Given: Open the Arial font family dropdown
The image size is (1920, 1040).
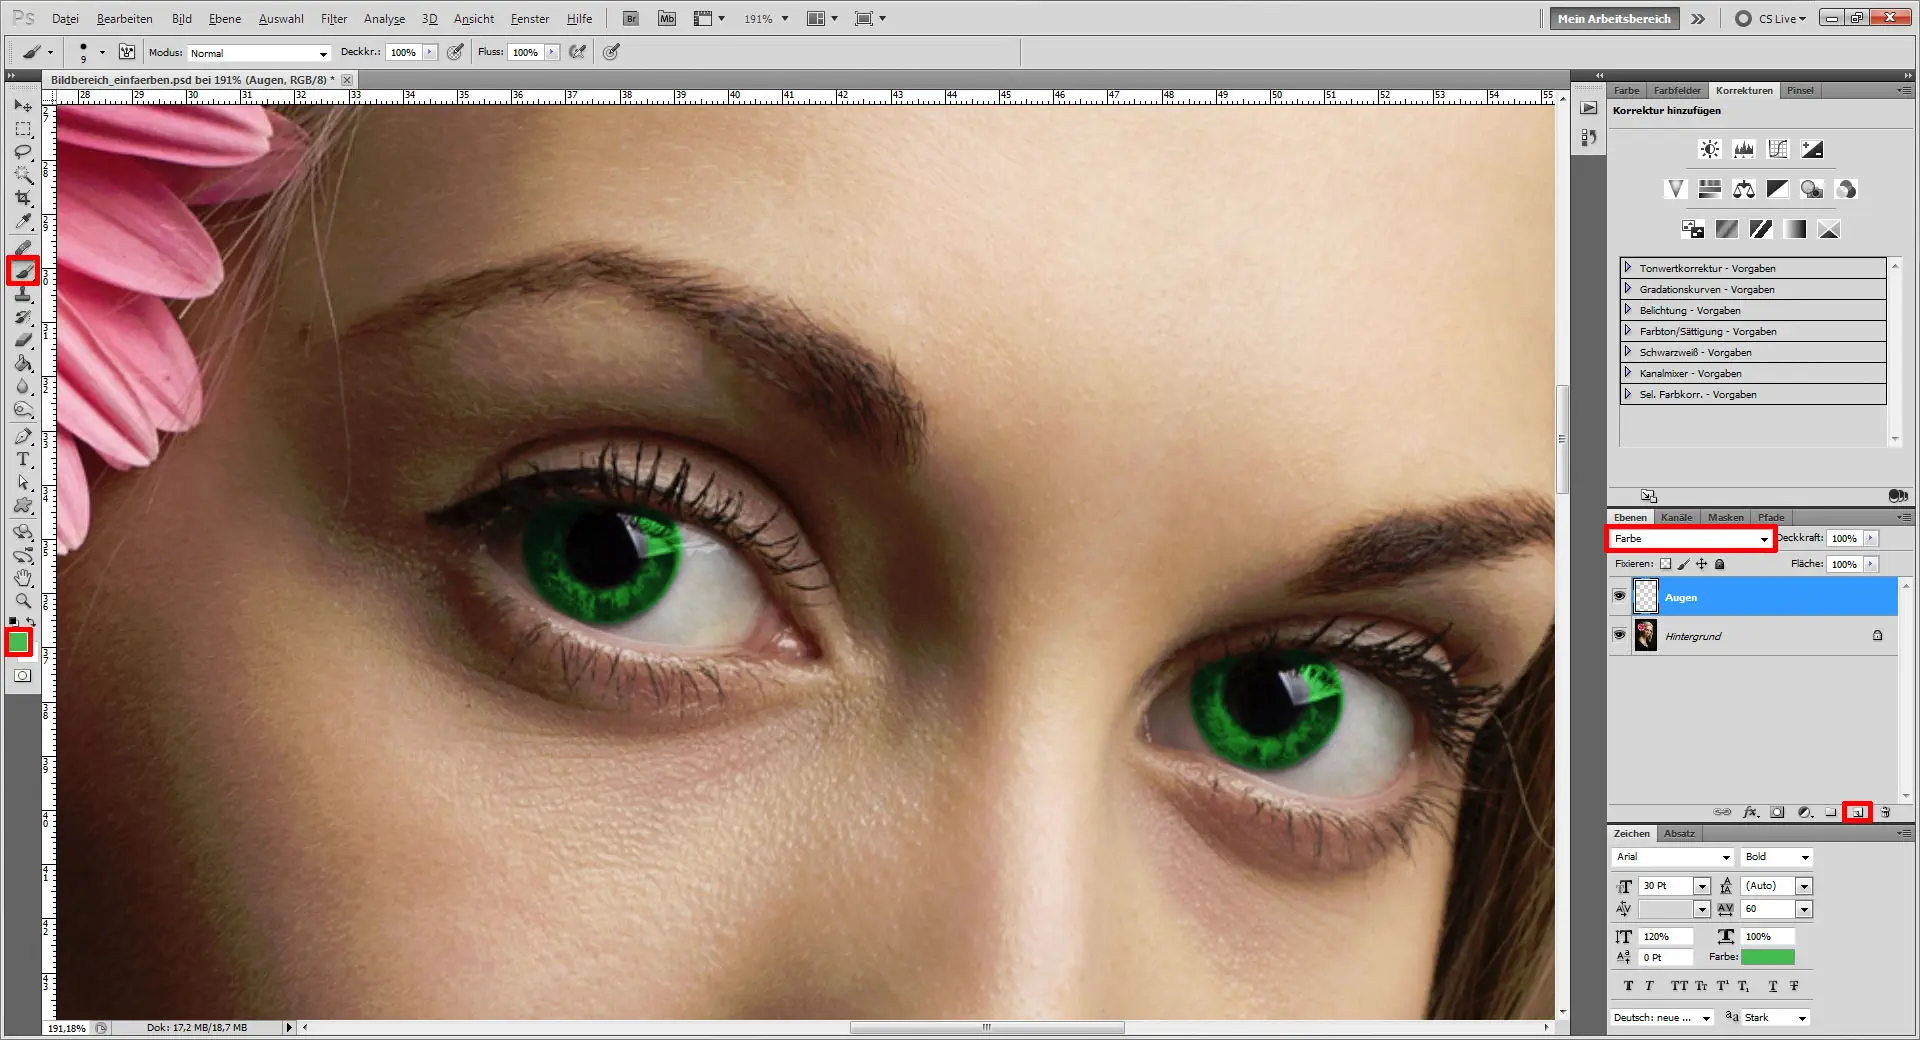Looking at the screenshot, I should [x=1725, y=857].
